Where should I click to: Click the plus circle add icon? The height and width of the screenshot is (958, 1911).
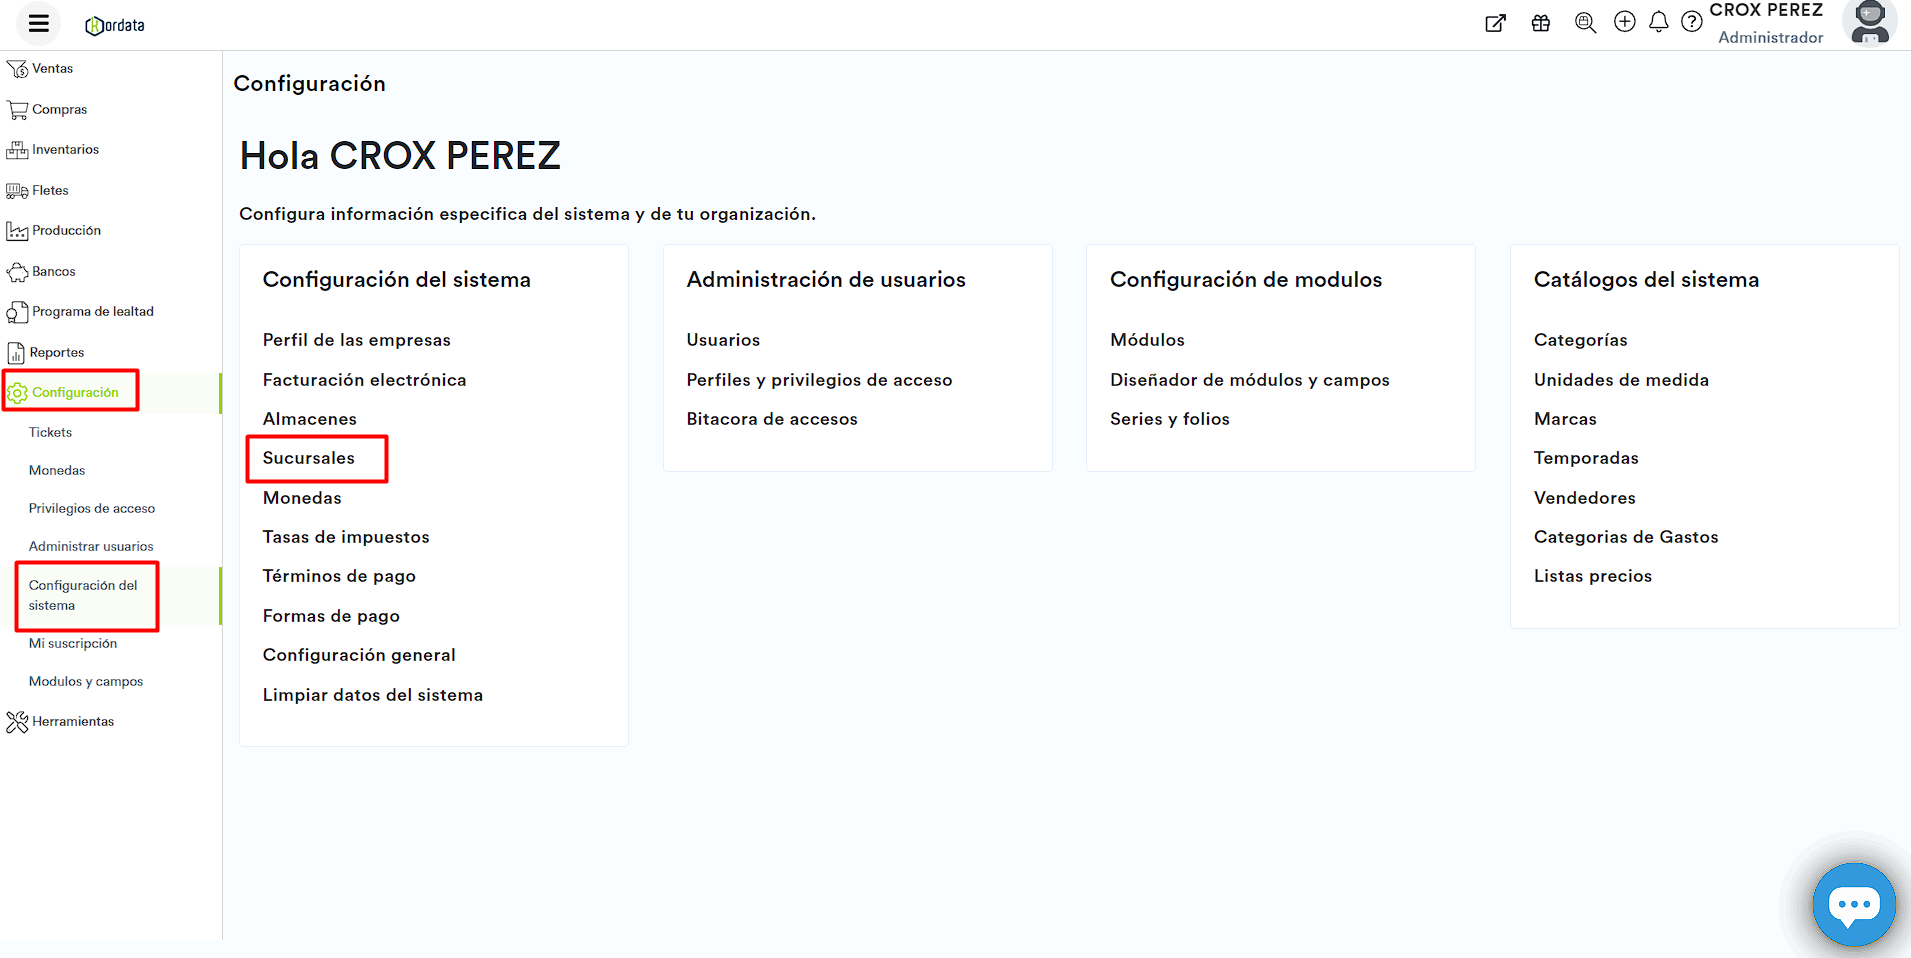tap(1625, 22)
